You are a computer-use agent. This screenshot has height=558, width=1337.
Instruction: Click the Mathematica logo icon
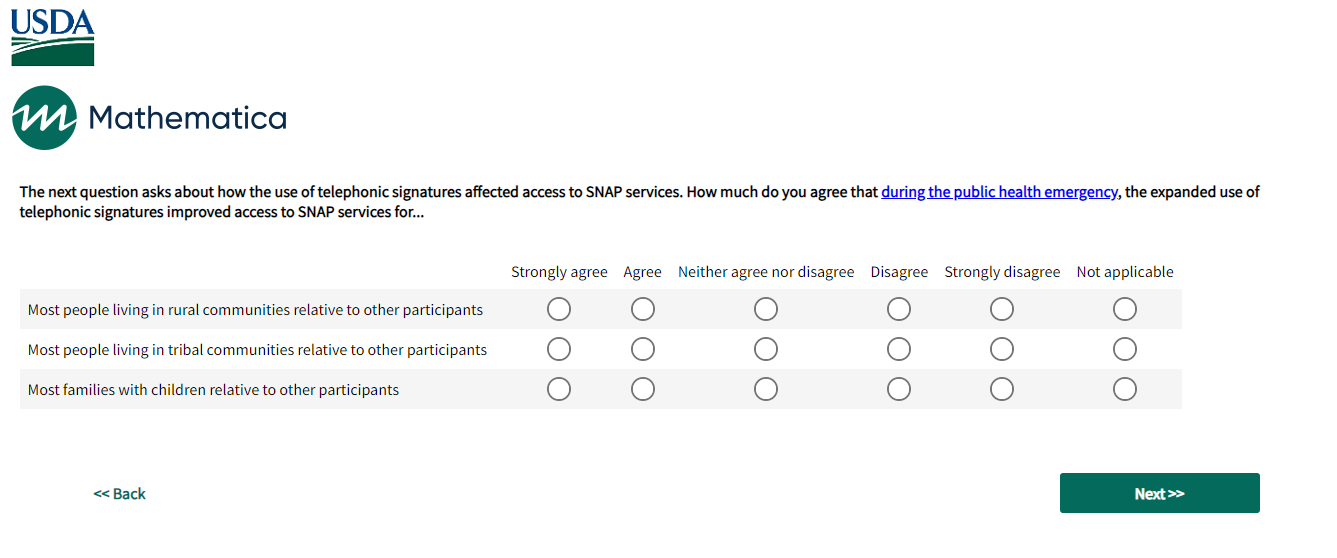44,118
